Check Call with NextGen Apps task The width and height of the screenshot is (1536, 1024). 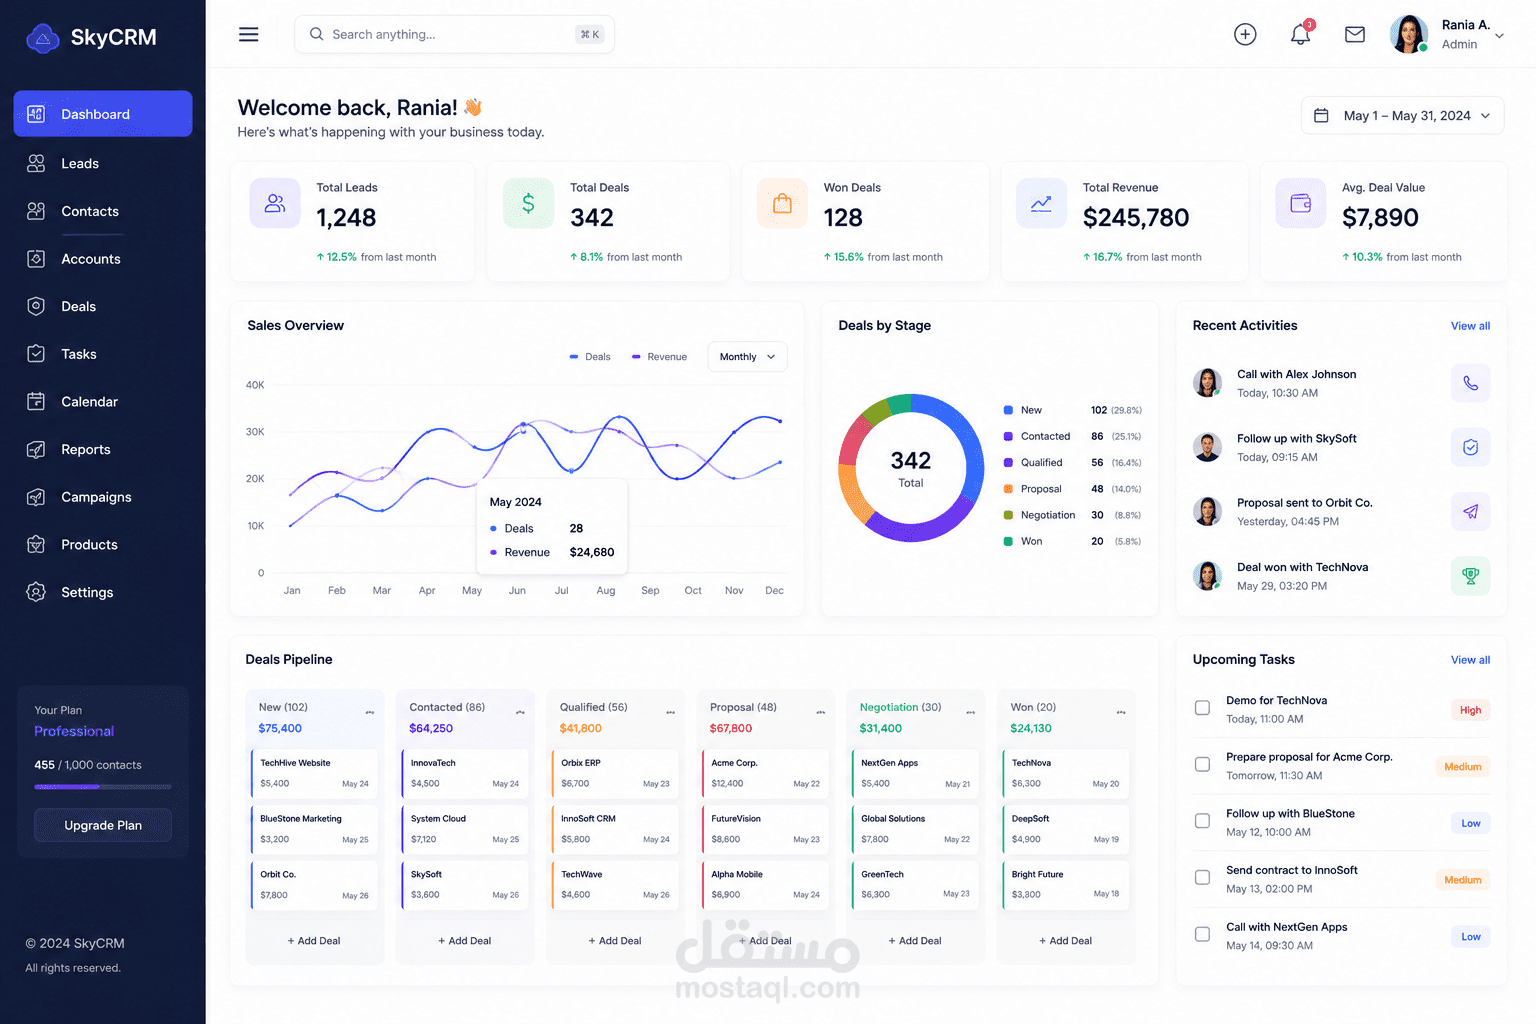coord(1202,934)
